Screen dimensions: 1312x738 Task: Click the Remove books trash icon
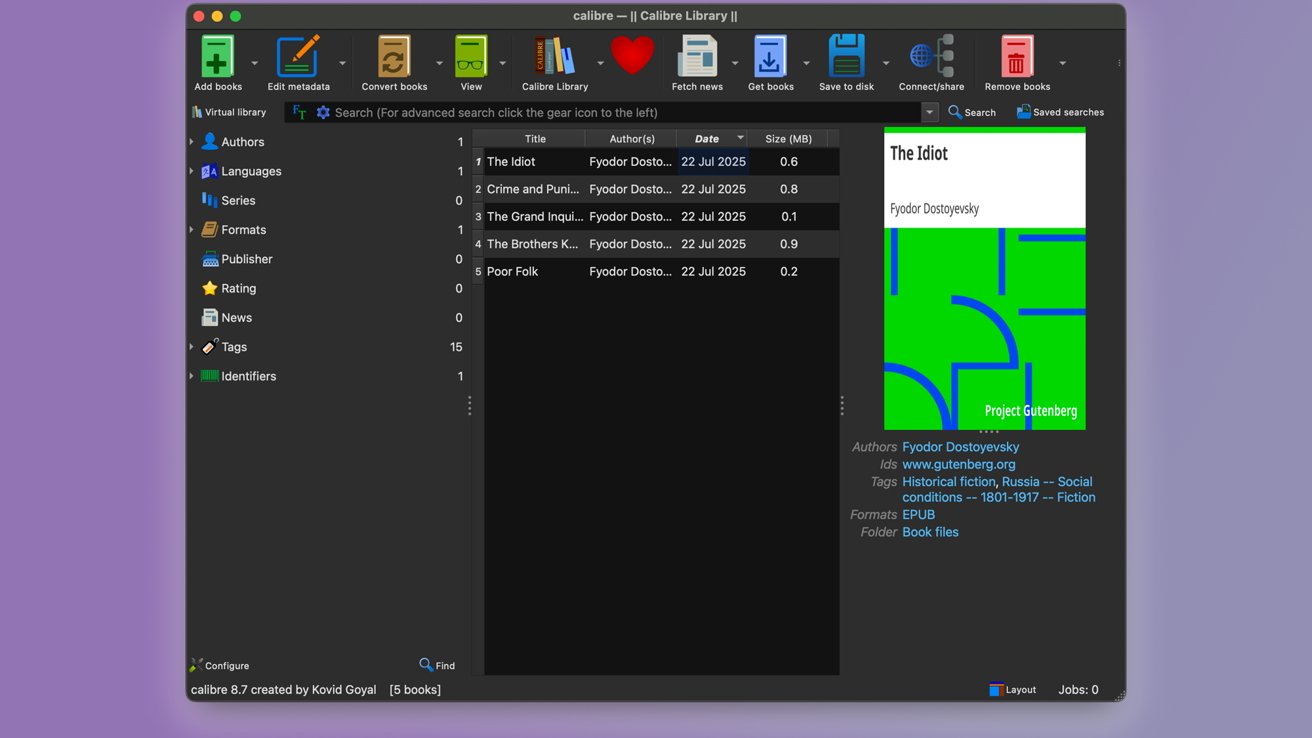(1017, 57)
